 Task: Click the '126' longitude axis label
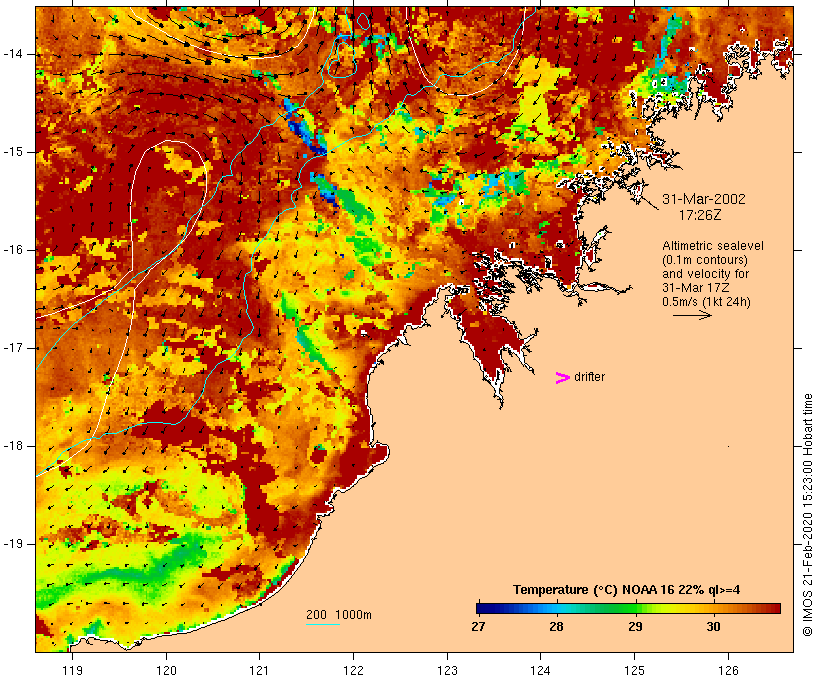pyautogui.click(x=728, y=670)
